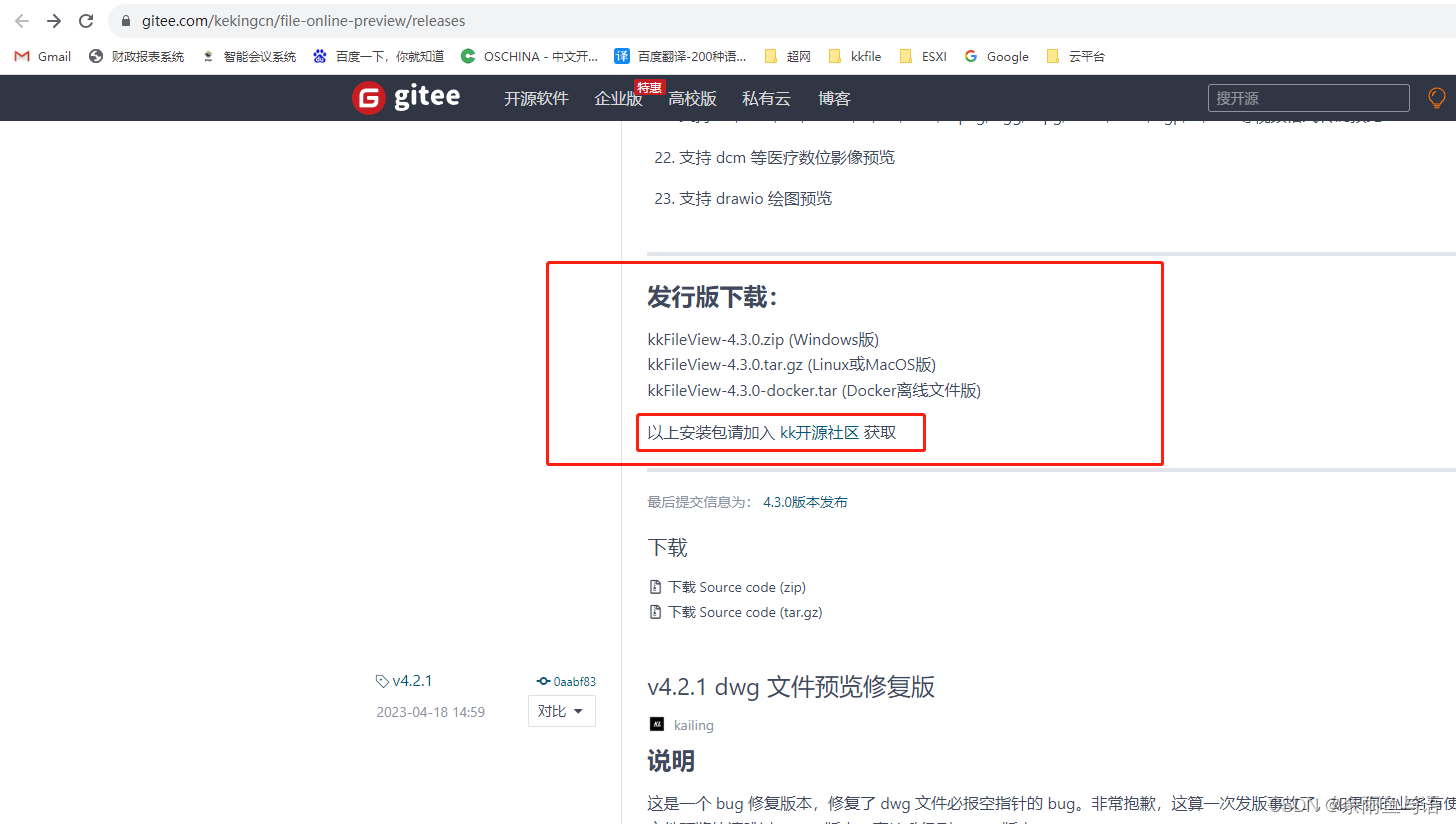Screen dimensions: 1456x824
Task: Expand the 对比 dropdown for v4.2.1
Action: [x=561, y=711]
